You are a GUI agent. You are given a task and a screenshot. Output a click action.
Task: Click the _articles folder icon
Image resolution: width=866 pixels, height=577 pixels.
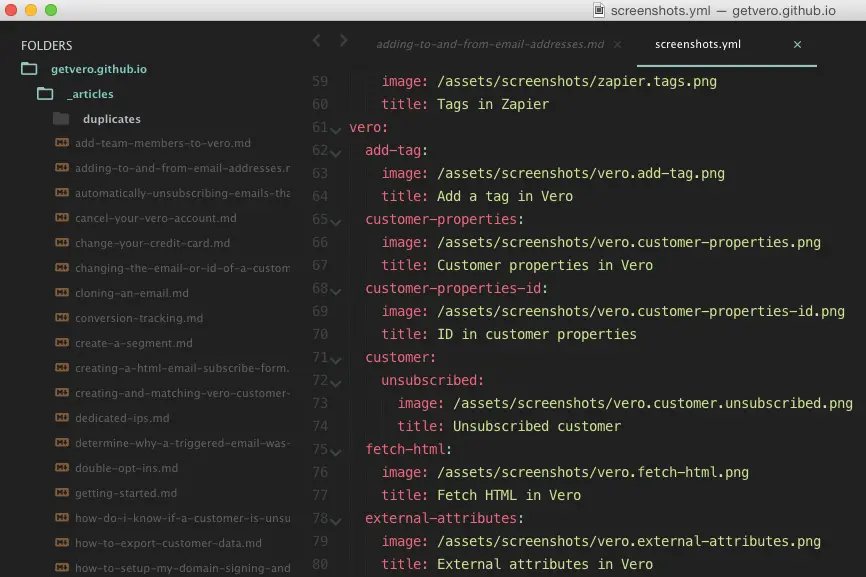(x=46, y=94)
